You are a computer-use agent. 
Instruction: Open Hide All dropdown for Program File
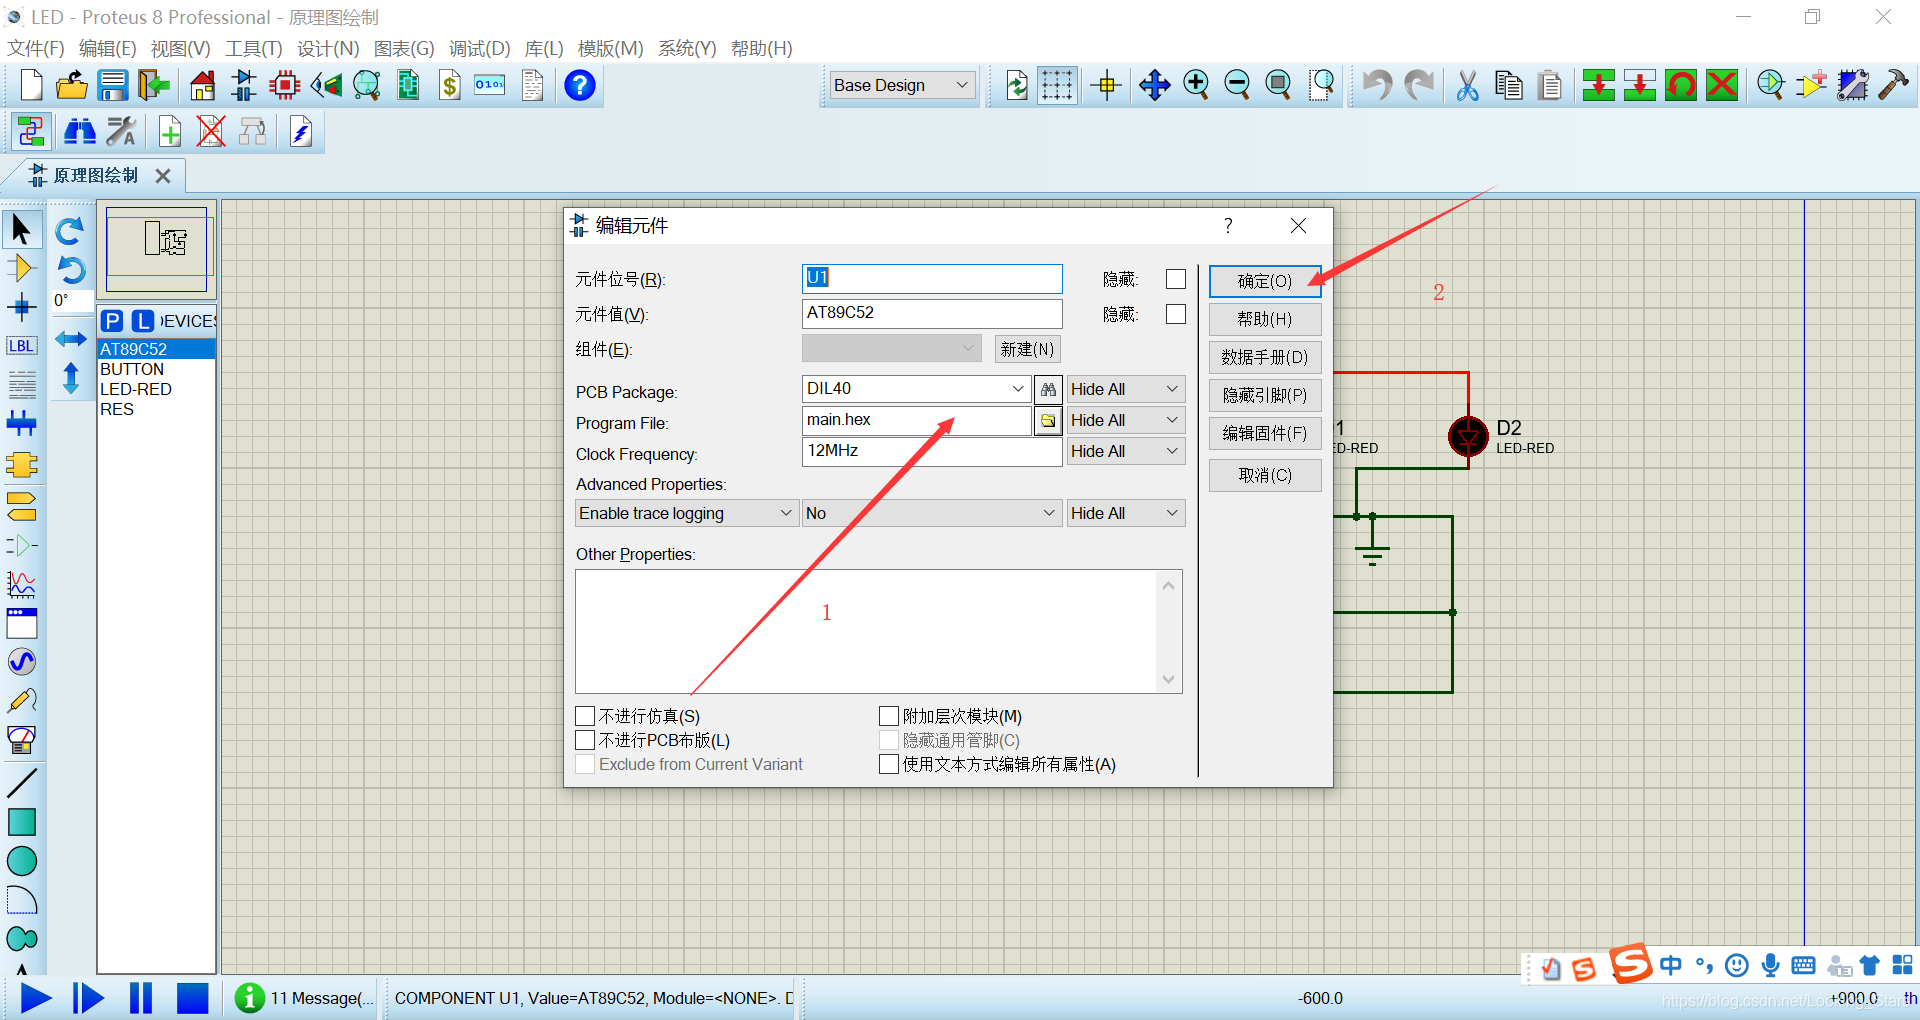pyautogui.click(x=1125, y=420)
